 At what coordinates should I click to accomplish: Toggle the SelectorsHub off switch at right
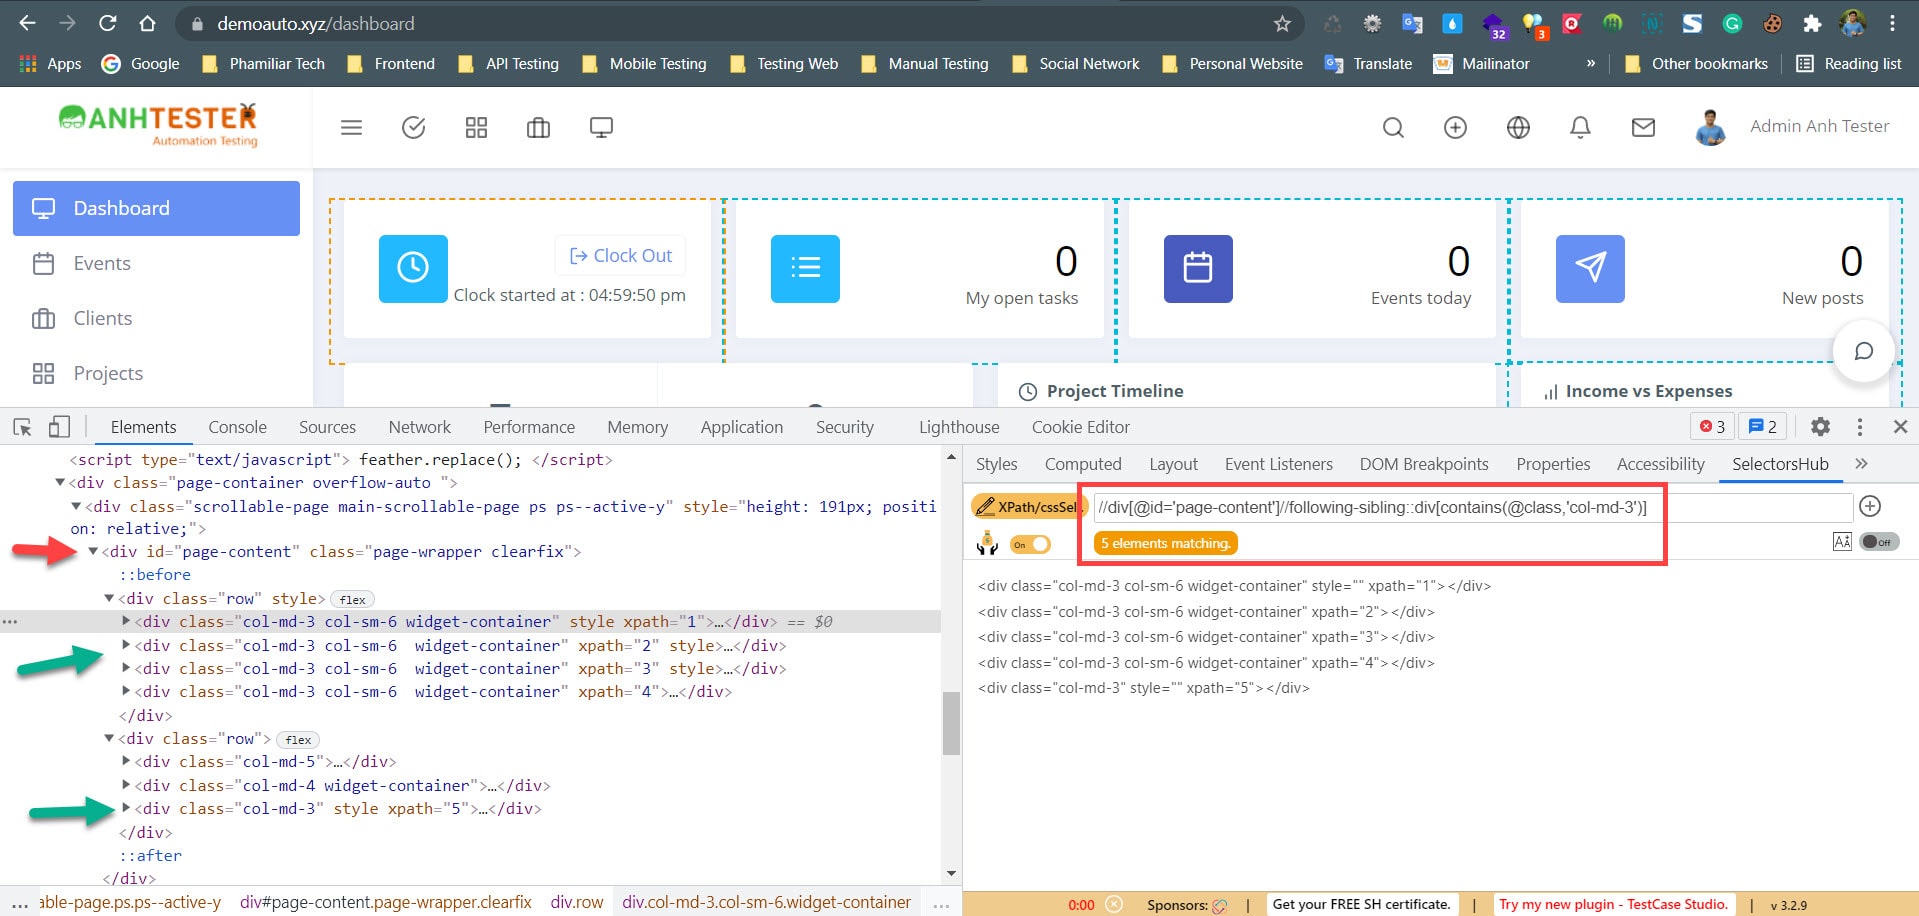click(x=1879, y=542)
